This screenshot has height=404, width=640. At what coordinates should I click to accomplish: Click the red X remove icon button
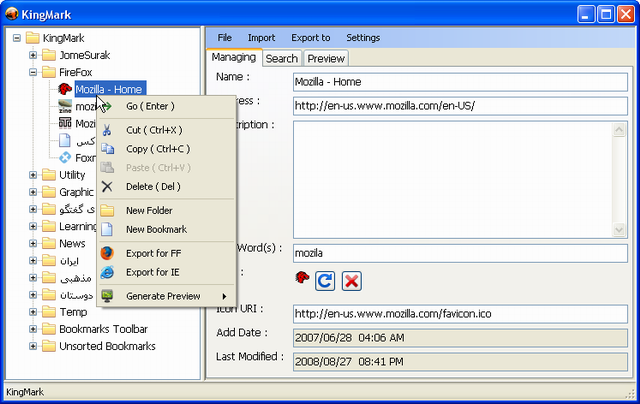click(351, 281)
